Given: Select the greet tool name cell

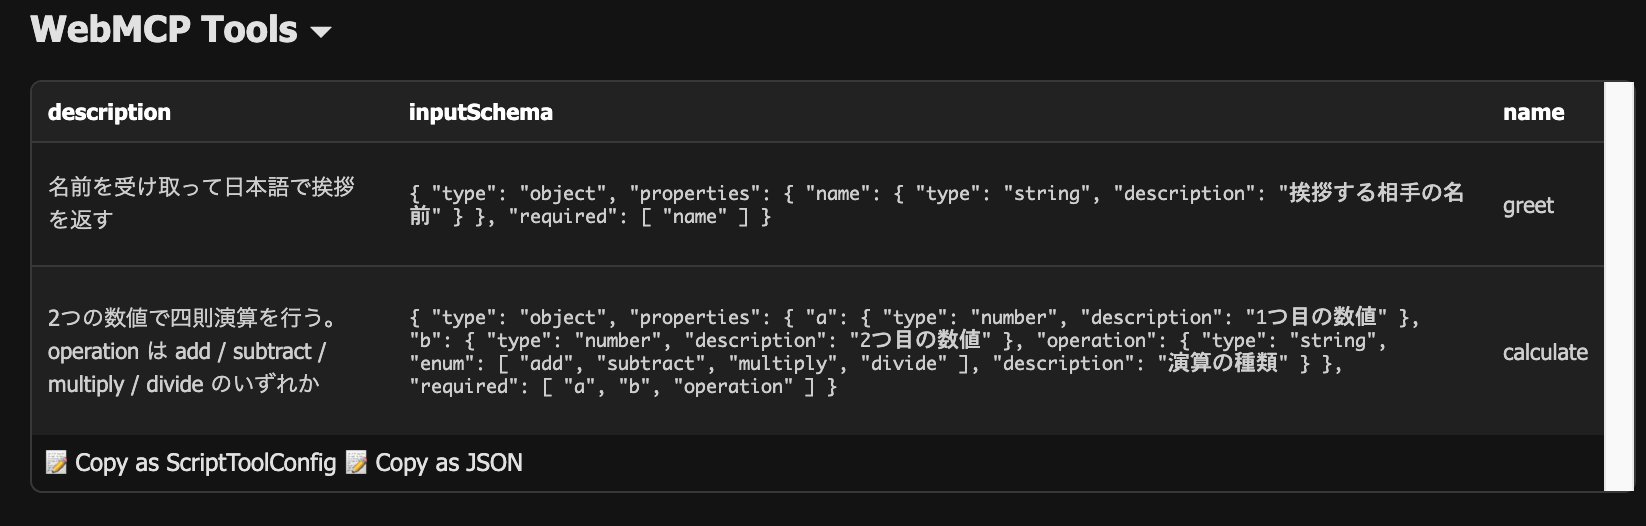Looking at the screenshot, I should click(1528, 205).
